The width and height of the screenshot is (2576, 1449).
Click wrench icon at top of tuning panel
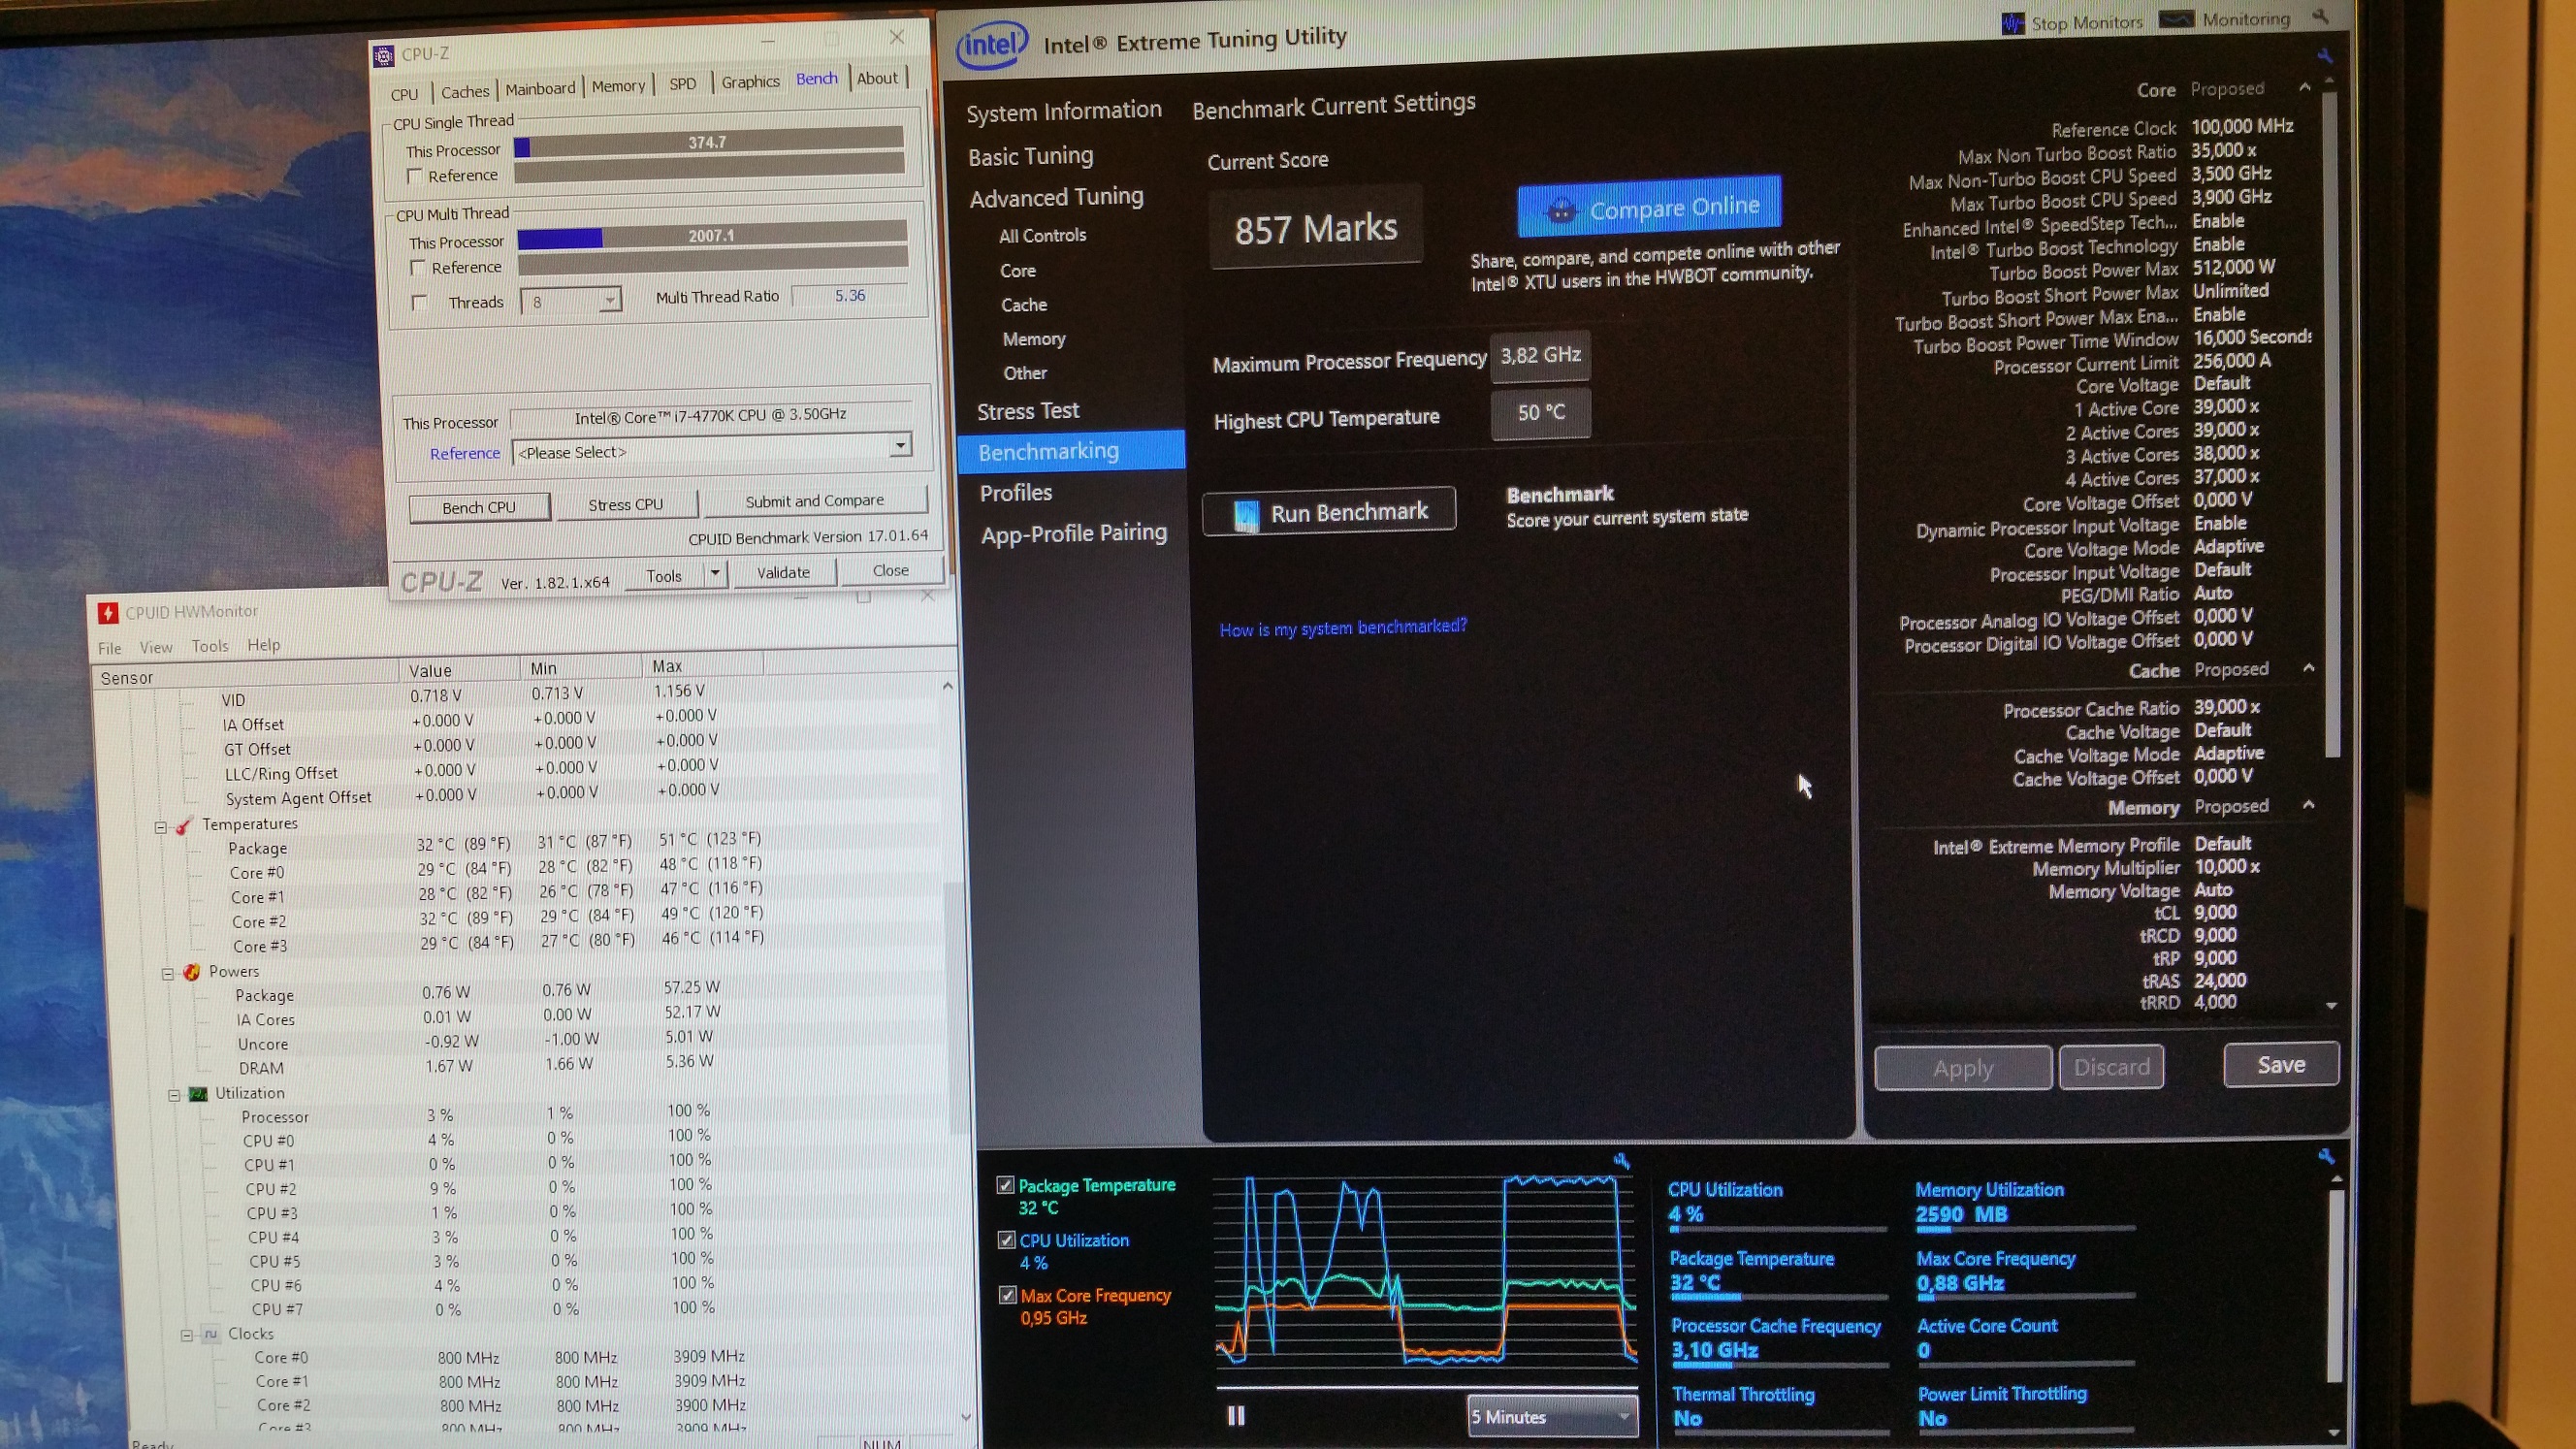coord(2324,55)
